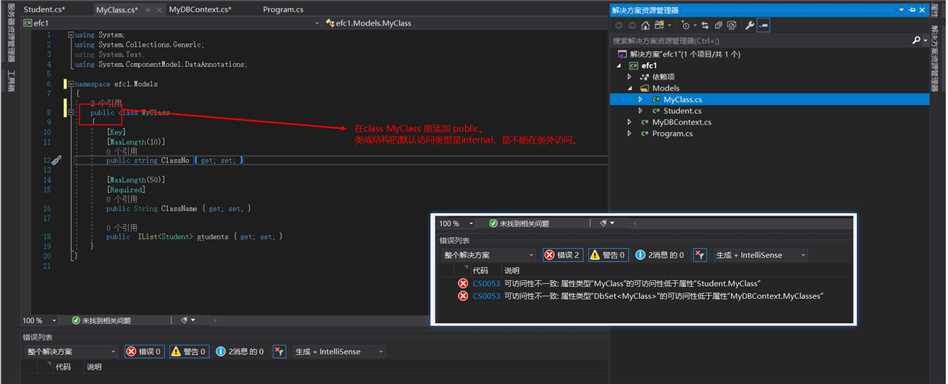Collapse the Models folder node
Screen dimensions: 948x384
(629, 88)
